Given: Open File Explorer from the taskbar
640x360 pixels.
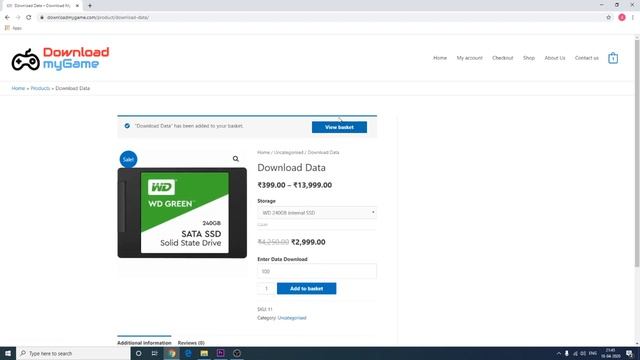Looking at the screenshot, I should click(x=204, y=353).
